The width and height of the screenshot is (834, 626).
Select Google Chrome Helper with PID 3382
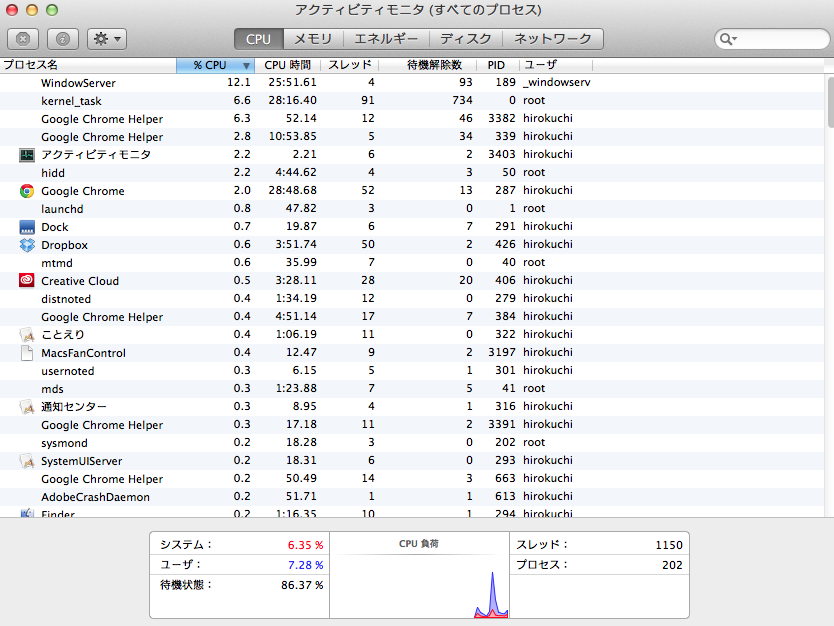pyautogui.click(x=412, y=119)
